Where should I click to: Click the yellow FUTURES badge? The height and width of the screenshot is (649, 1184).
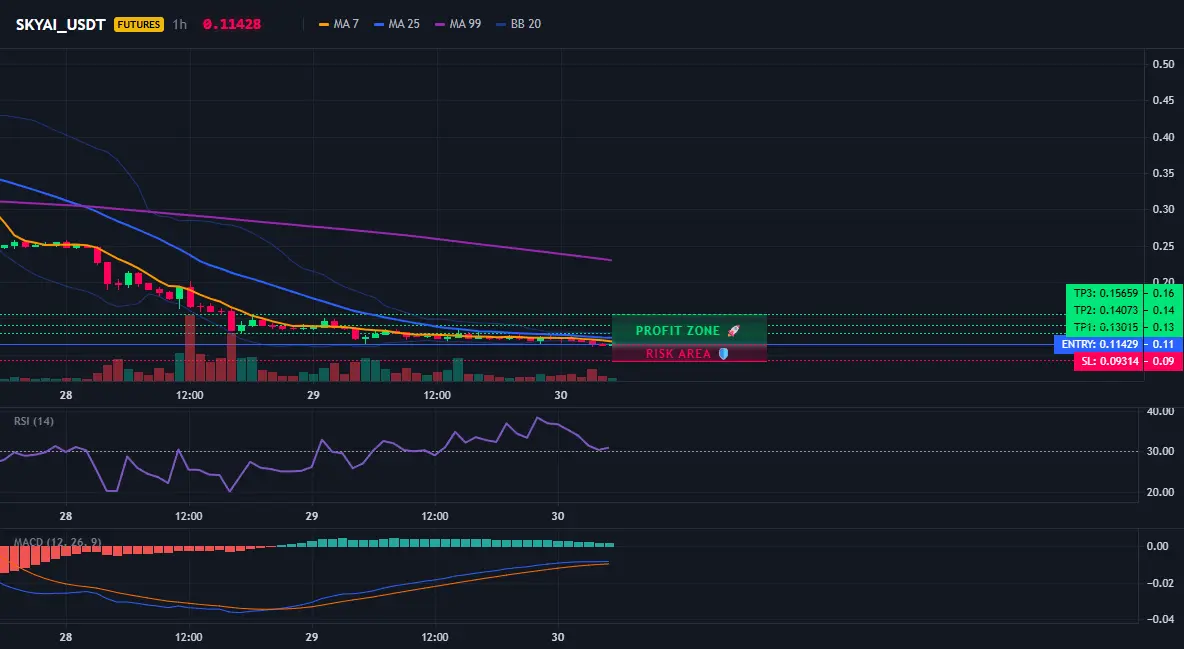coord(138,24)
